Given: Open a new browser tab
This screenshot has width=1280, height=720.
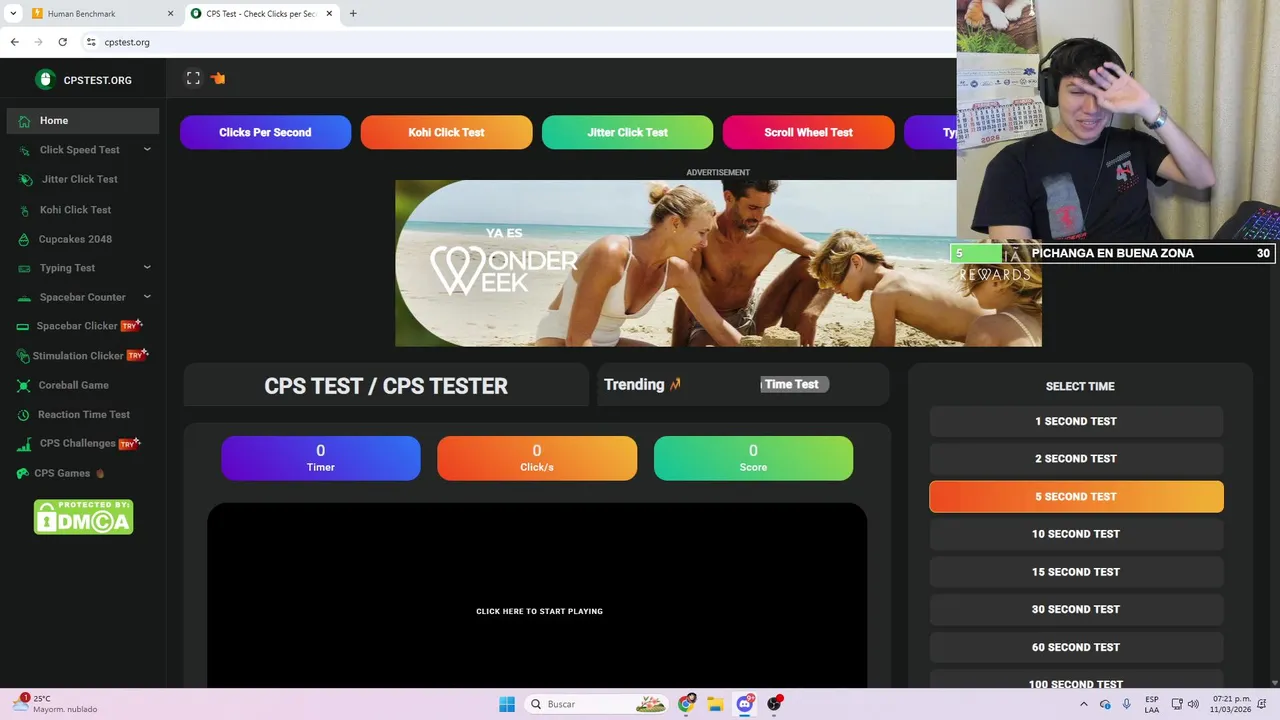Looking at the screenshot, I should [x=353, y=14].
